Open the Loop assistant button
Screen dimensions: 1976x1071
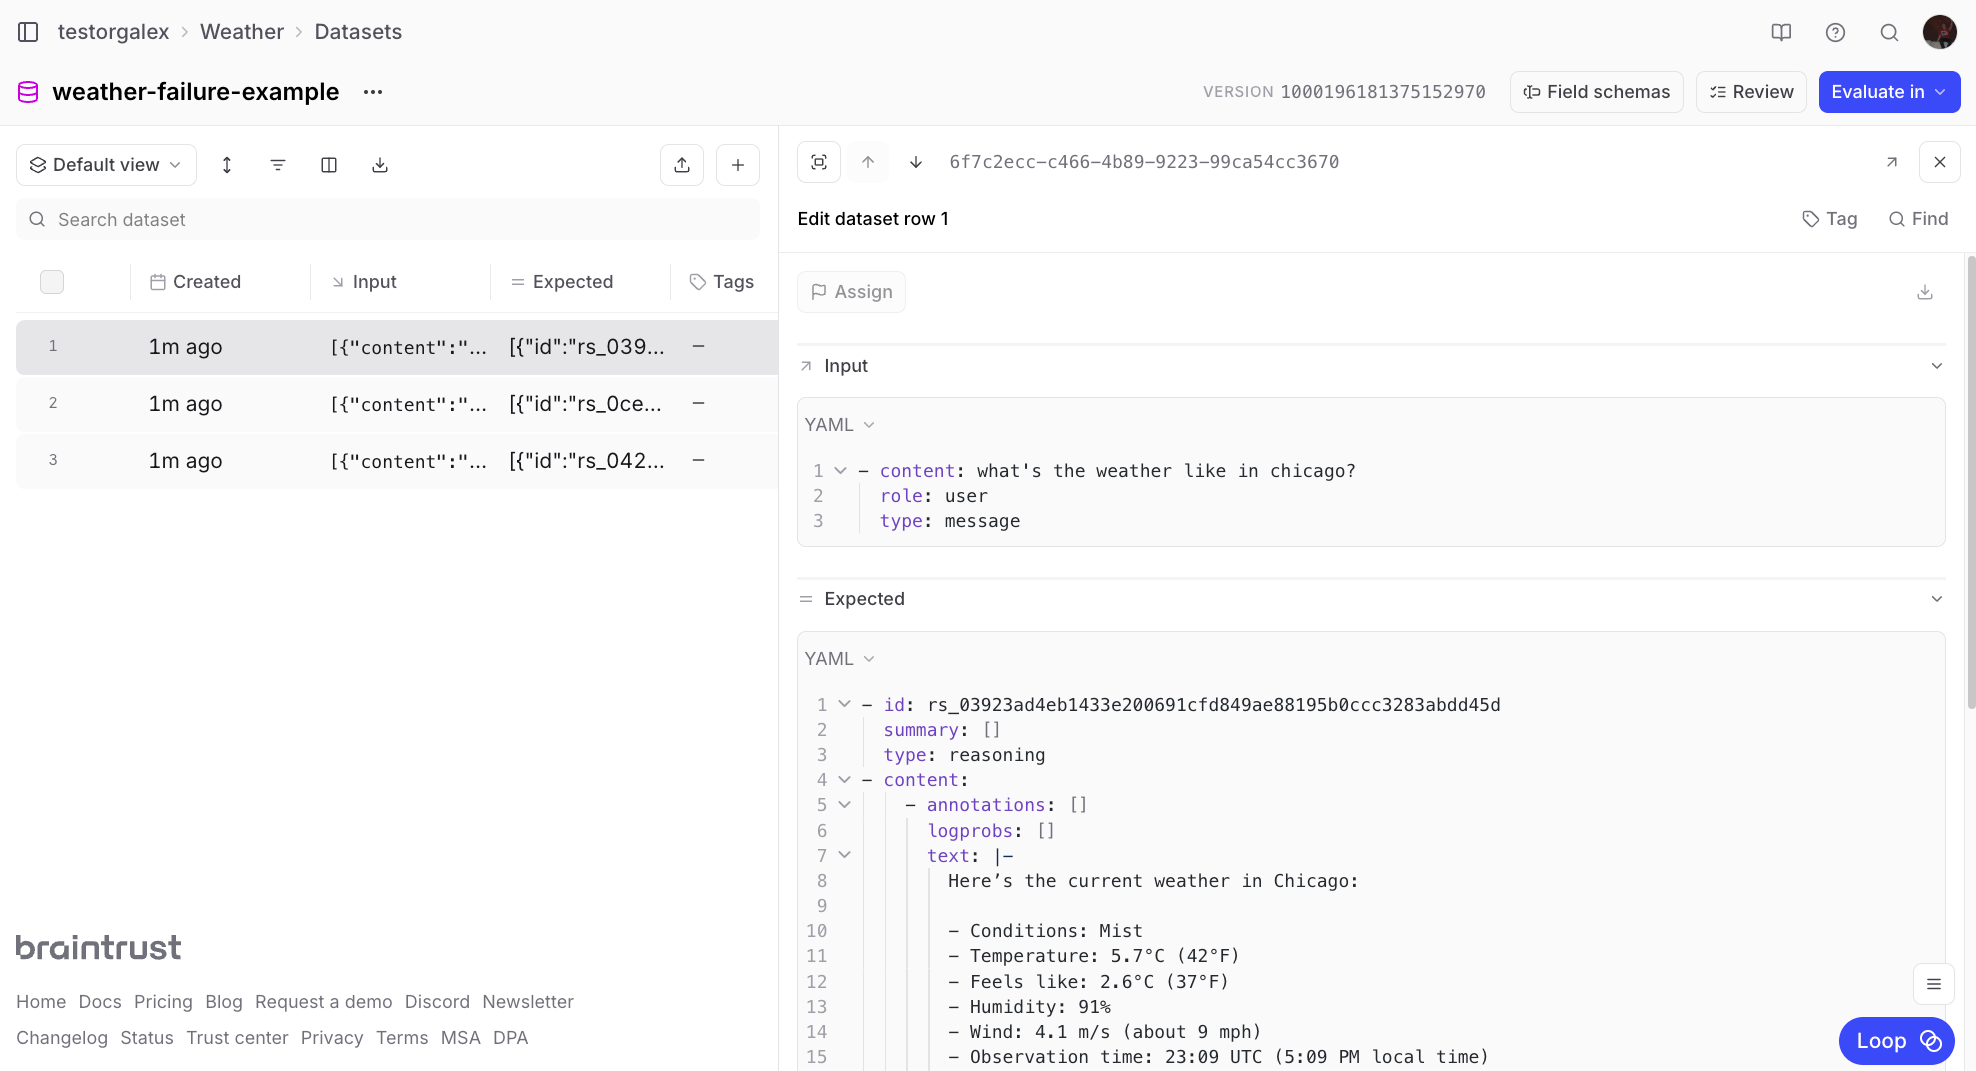(1897, 1041)
